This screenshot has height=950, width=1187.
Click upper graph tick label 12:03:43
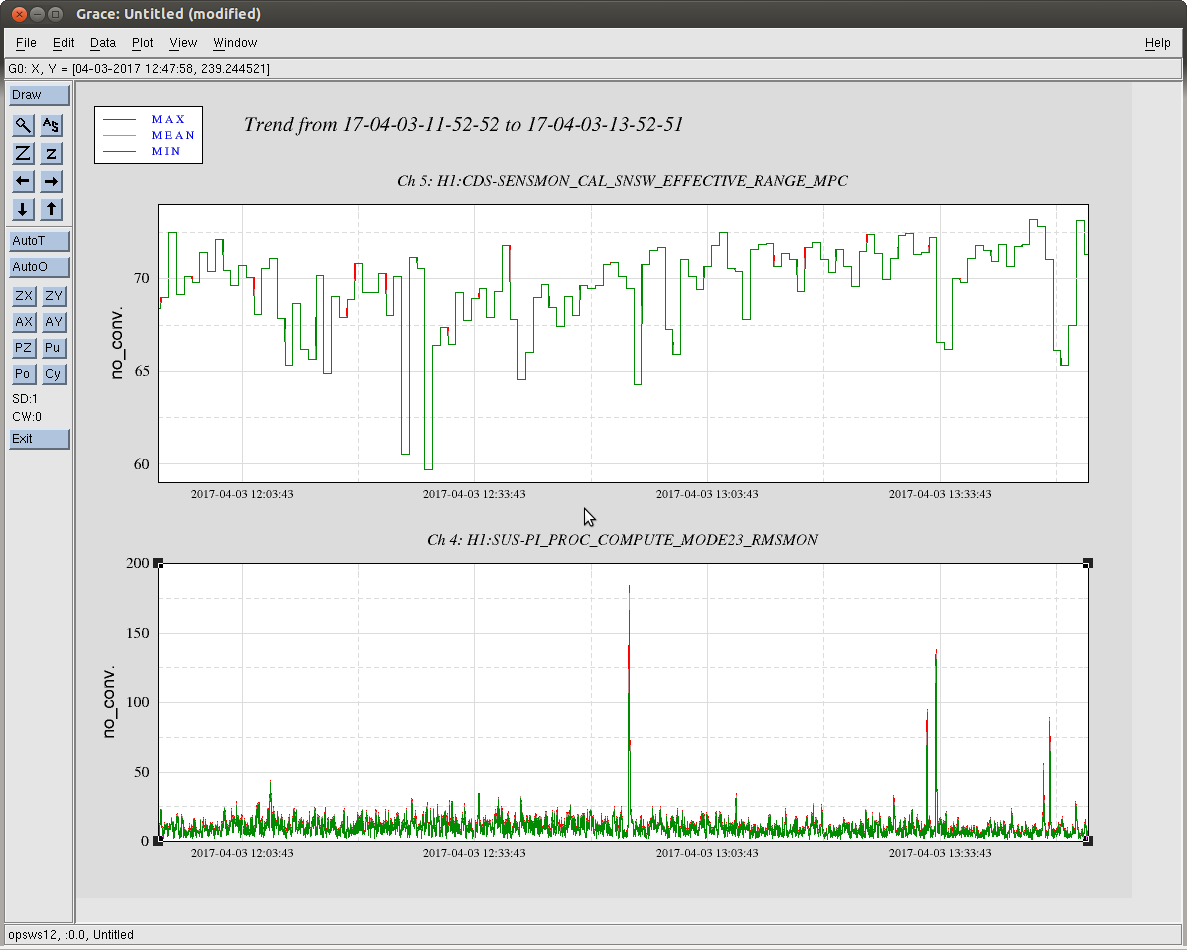coord(242,494)
